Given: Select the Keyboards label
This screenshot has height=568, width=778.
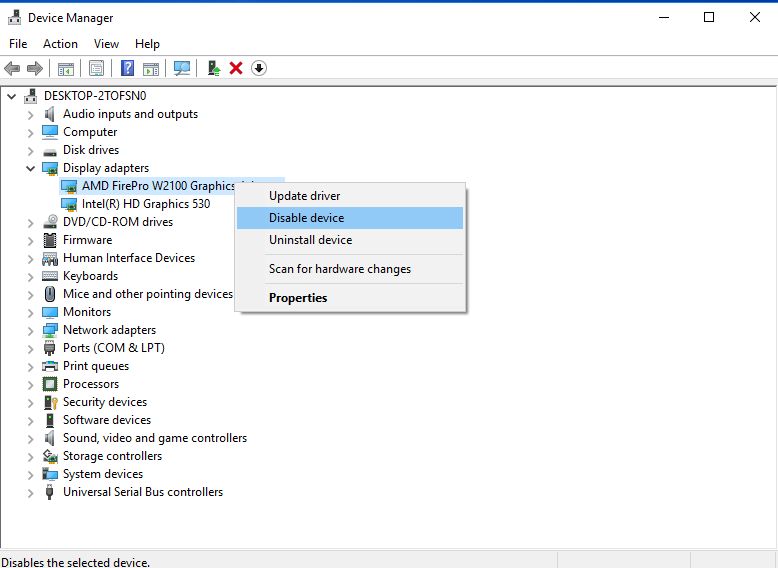Looking at the screenshot, I should pos(90,276).
